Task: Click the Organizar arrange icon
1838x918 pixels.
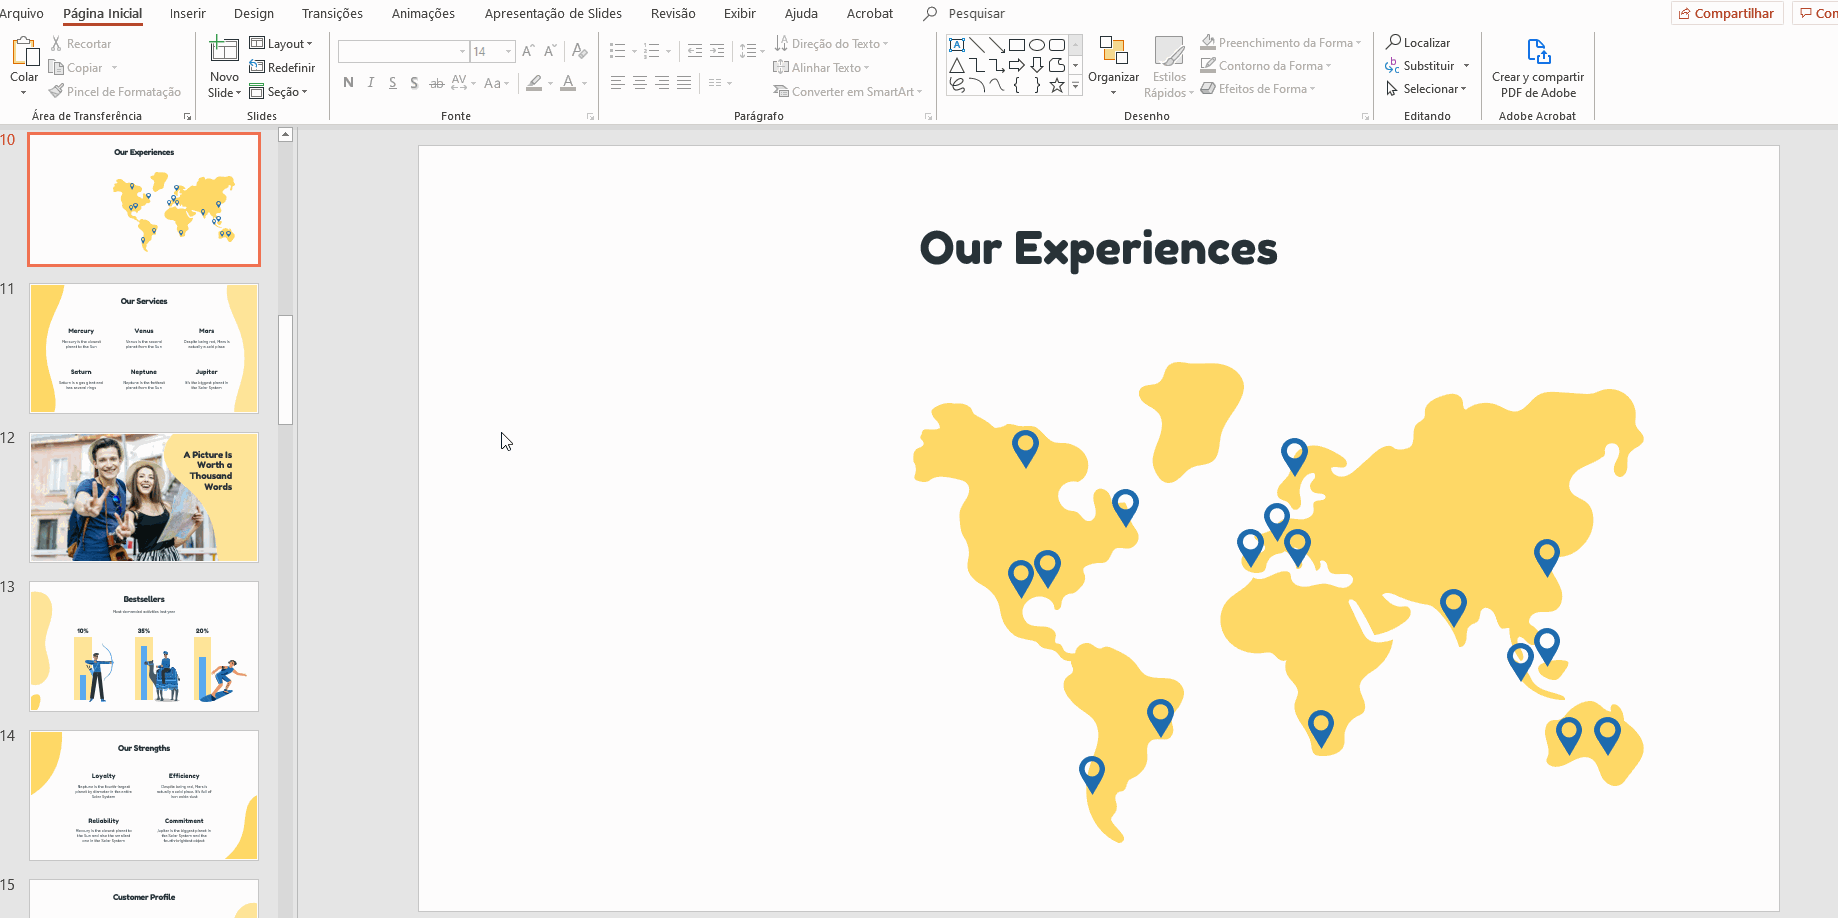Action: point(1113,51)
